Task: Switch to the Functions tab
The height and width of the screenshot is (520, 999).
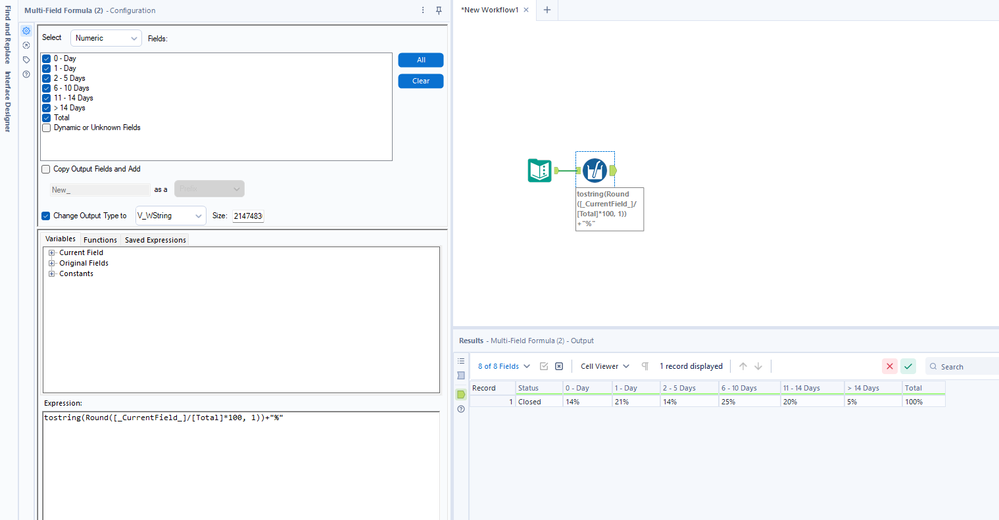Action: tap(100, 240)
